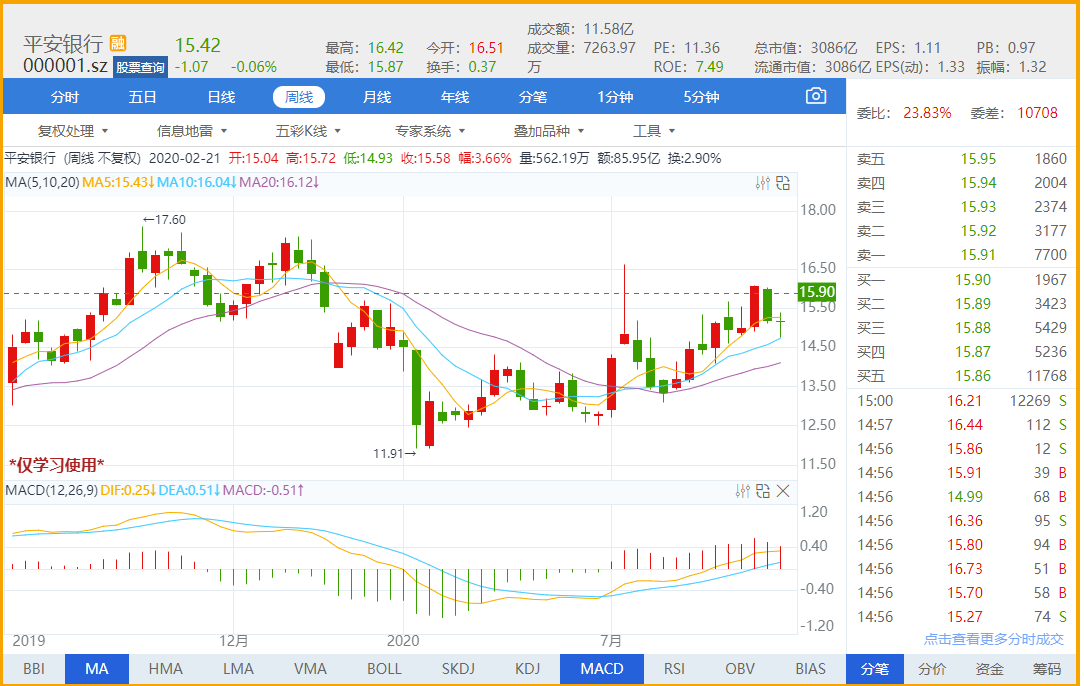Click the 2020 time axis label
The height and width of the screenshot is (686, 1084).
403,641
